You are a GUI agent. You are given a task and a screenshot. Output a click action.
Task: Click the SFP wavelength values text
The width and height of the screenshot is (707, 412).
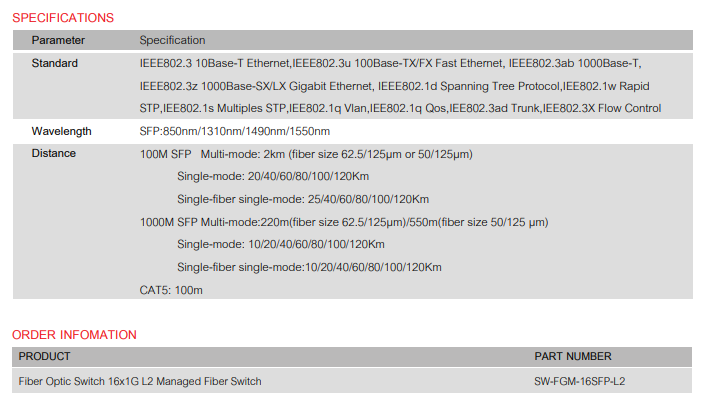pos(234,131)
